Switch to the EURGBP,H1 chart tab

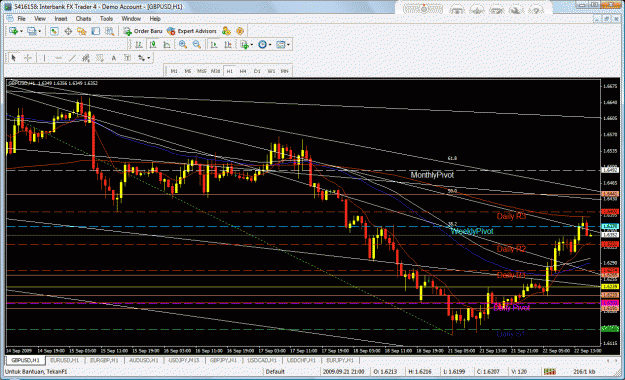pyautogui.click(x=104, y=360)
